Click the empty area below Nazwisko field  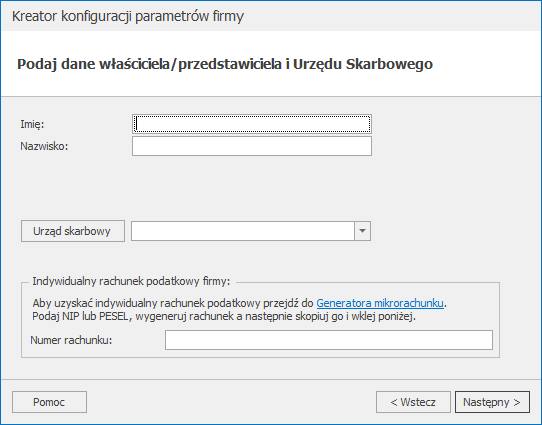(x=252, y=187)
